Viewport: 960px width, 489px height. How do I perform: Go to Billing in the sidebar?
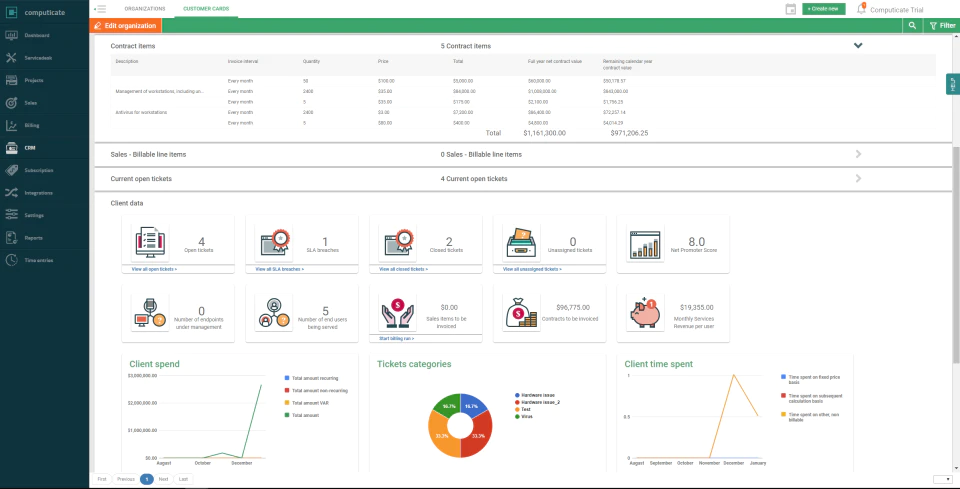pyautogui.click(x=32, y=125)
